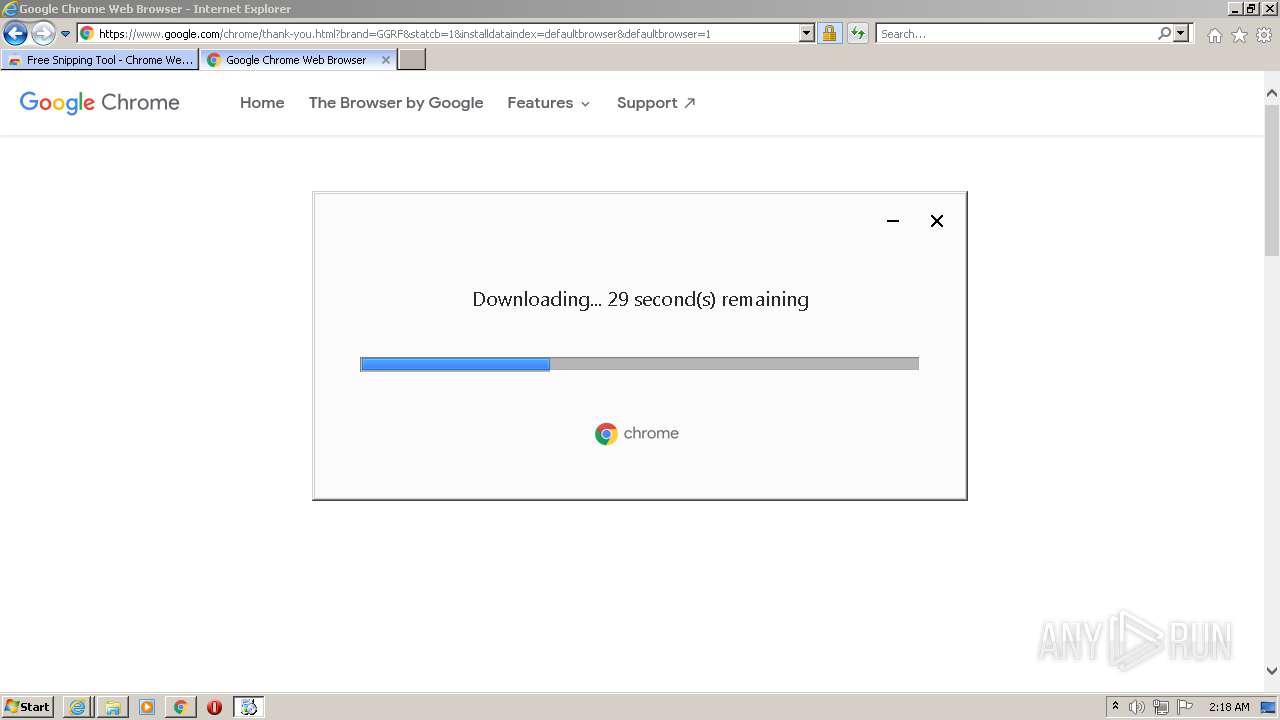Go back with the IE Back arrow
The height and width of the screenshot is (720, 1280).
click(x=15, y=34)
